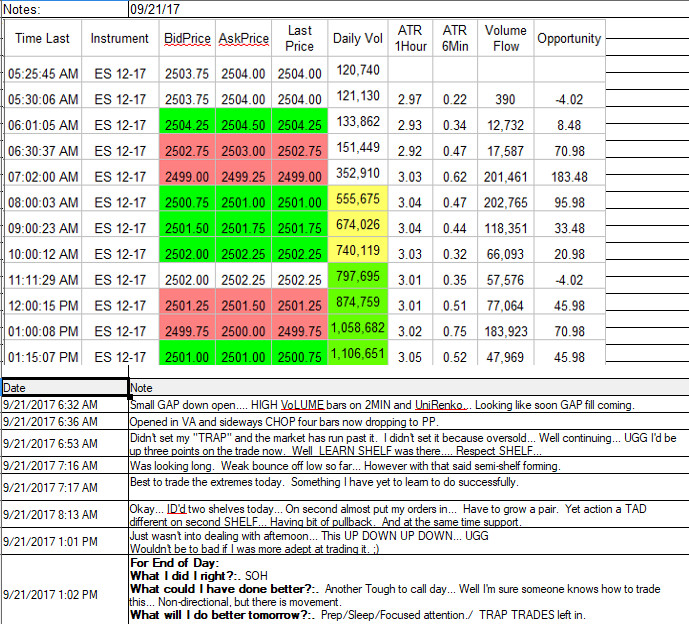Select the Notes: label cell
The image size is (689, 624).
pyautogui.click(x=65, y=9)
